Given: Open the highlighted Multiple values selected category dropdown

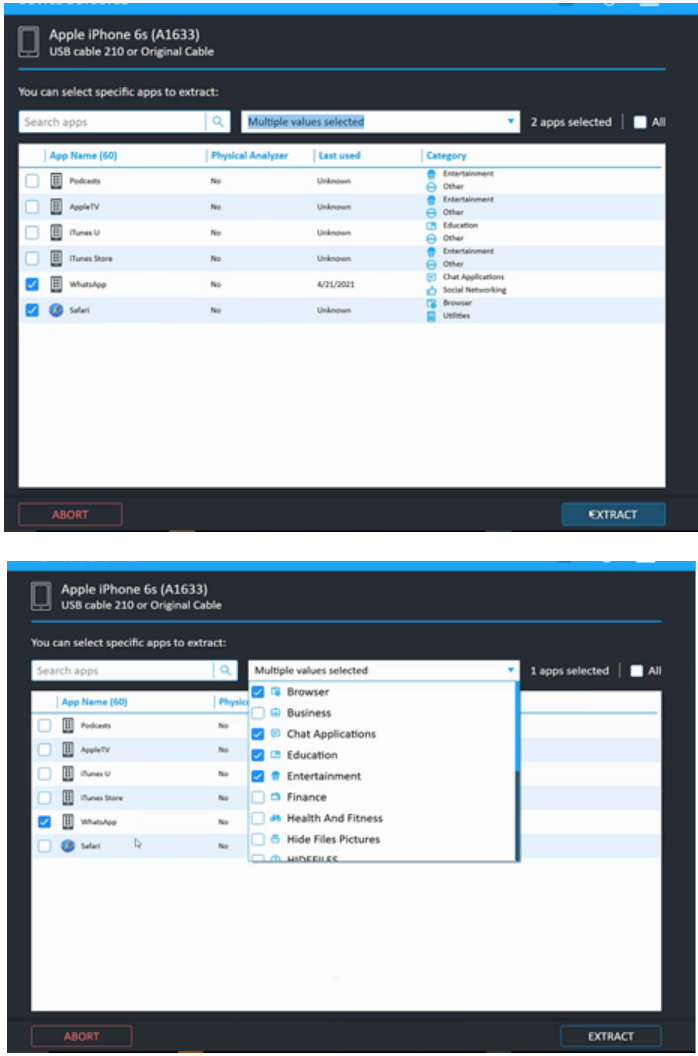Looking at the screenshot, I should coord(381,122).
